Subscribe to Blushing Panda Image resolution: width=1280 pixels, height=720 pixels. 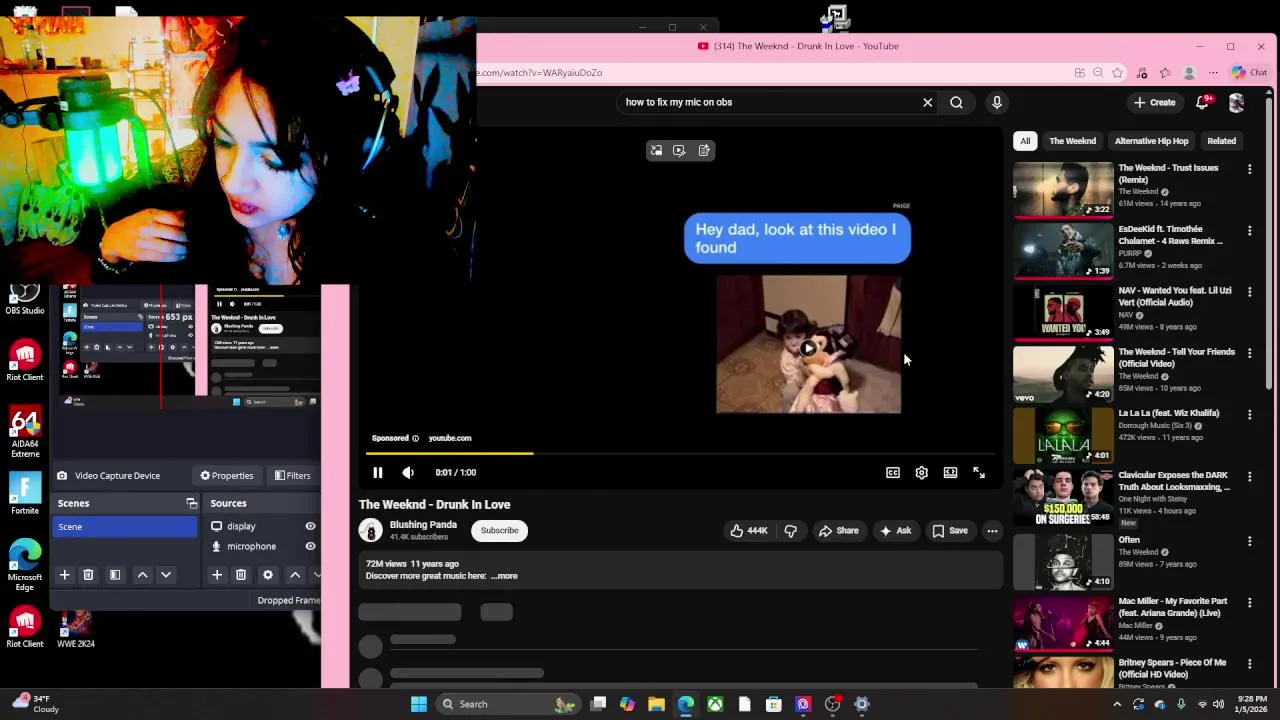(x=499, y=530)
